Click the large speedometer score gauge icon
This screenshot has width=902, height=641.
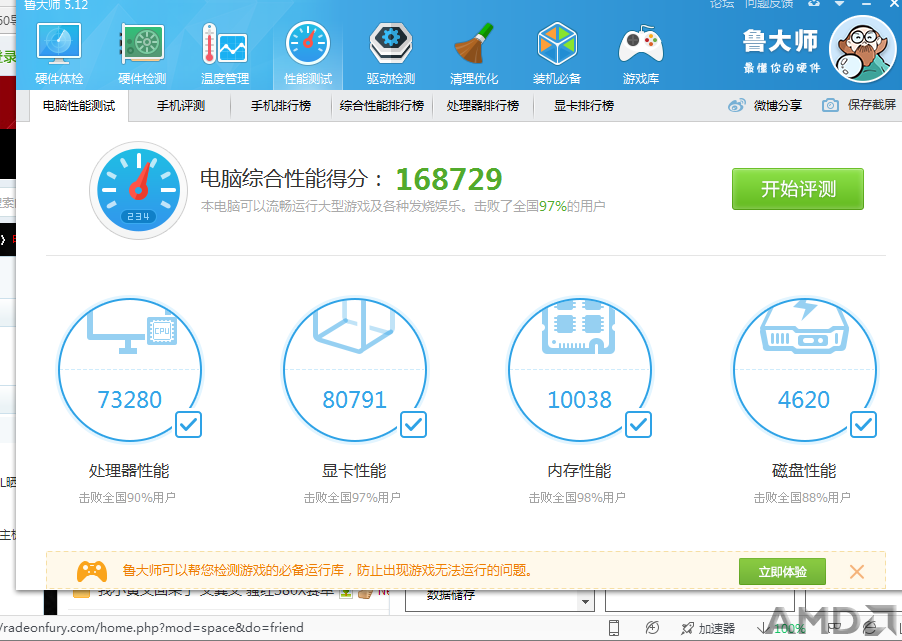click(x=139, y=190)
